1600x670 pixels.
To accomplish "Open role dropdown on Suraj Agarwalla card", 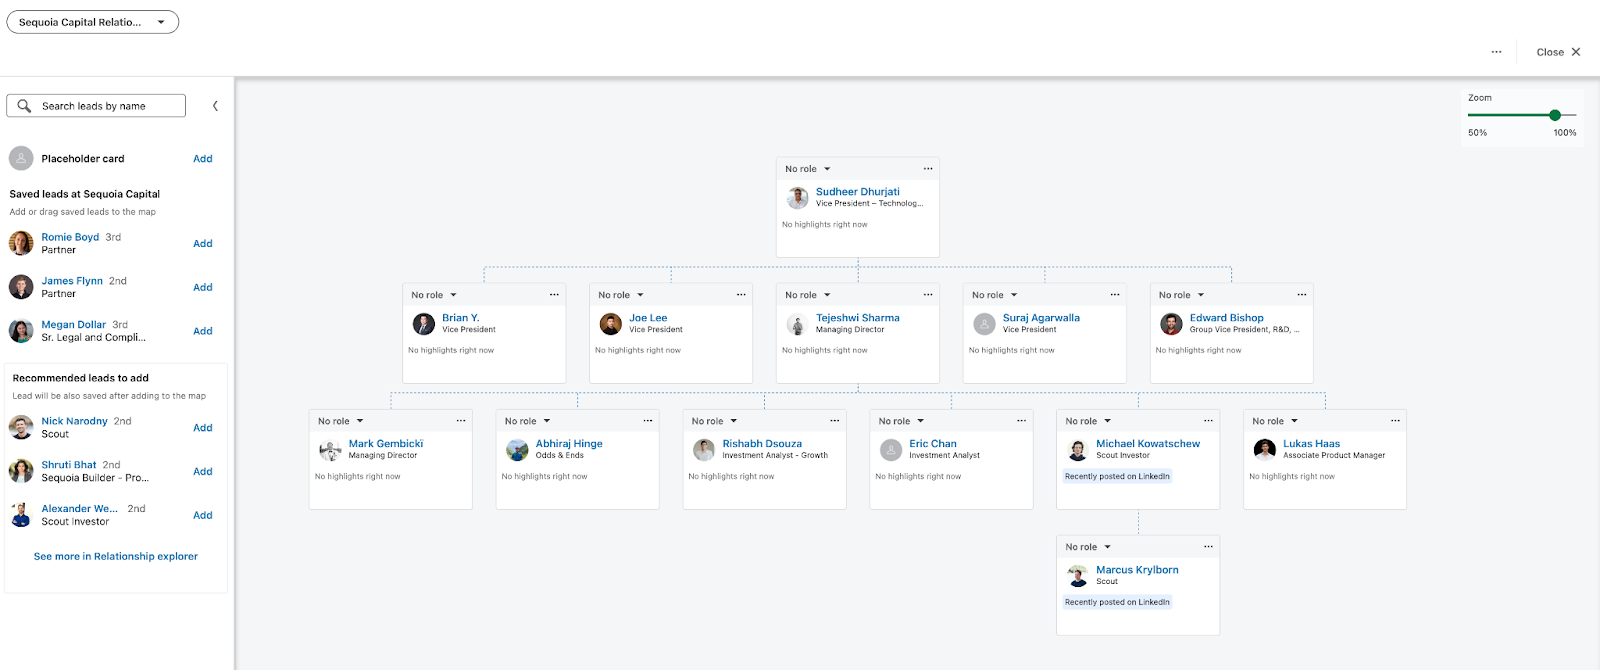I will (x=995, y=295).
